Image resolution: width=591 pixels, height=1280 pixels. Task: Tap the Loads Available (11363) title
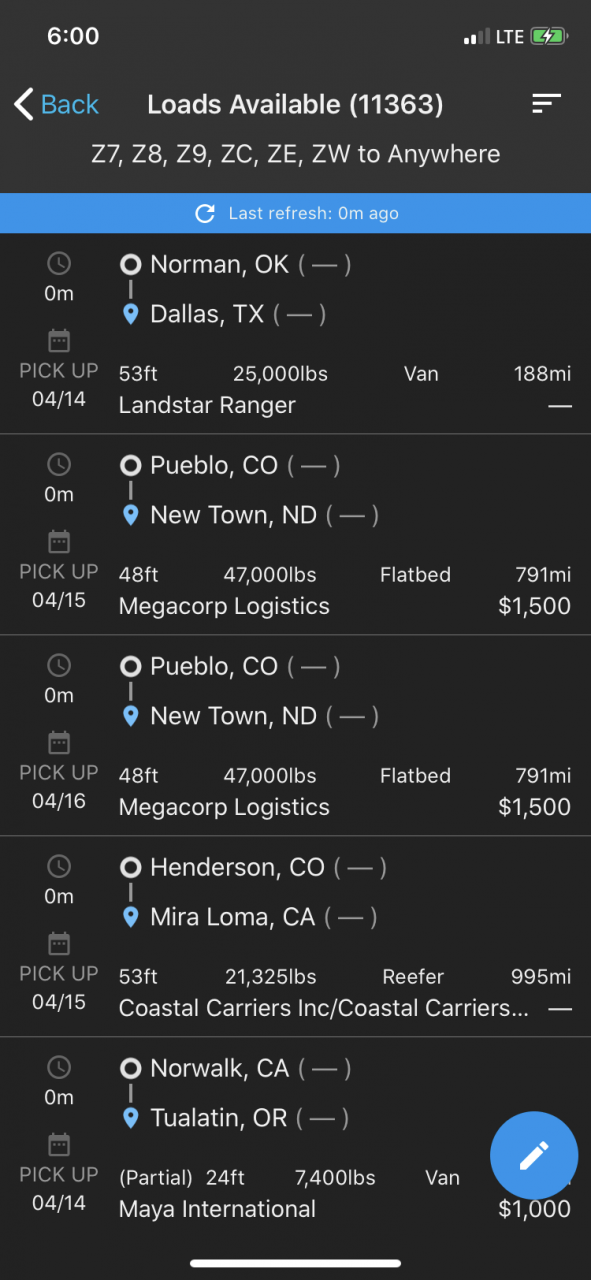pos(295,104)
